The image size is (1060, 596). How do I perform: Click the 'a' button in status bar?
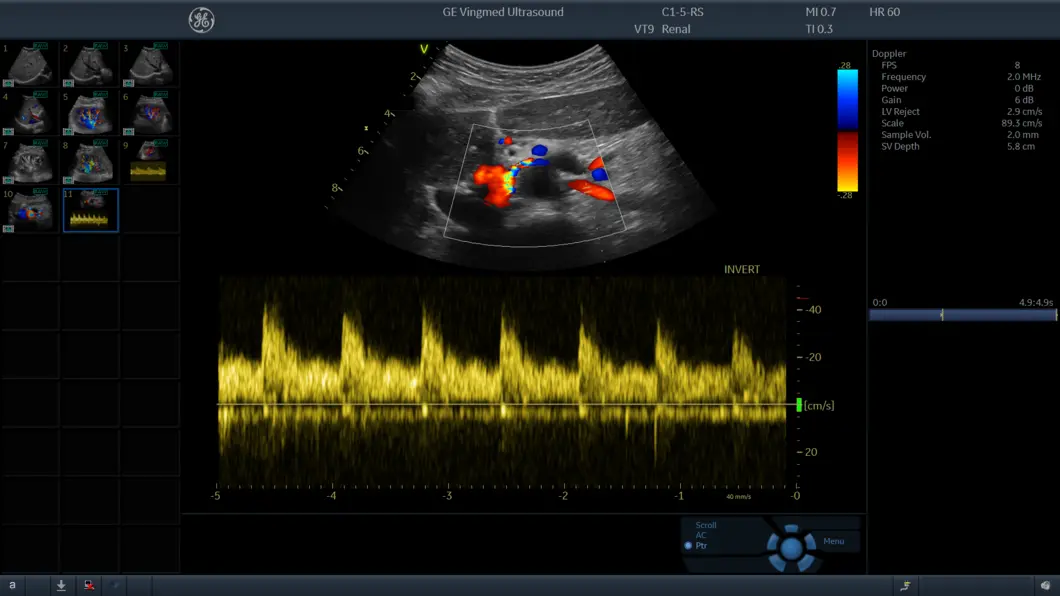12,586
